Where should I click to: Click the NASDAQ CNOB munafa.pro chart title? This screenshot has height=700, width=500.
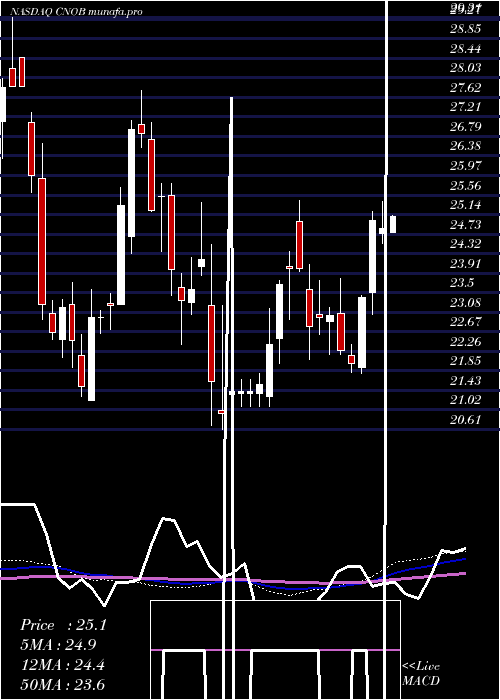76,12
